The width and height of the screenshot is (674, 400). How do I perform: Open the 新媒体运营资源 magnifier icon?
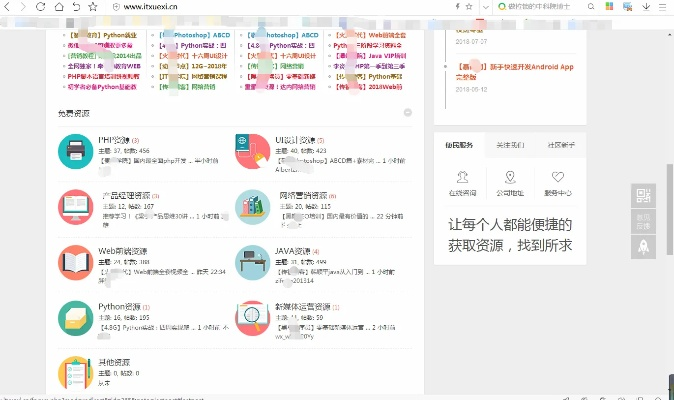coord(253,318)
